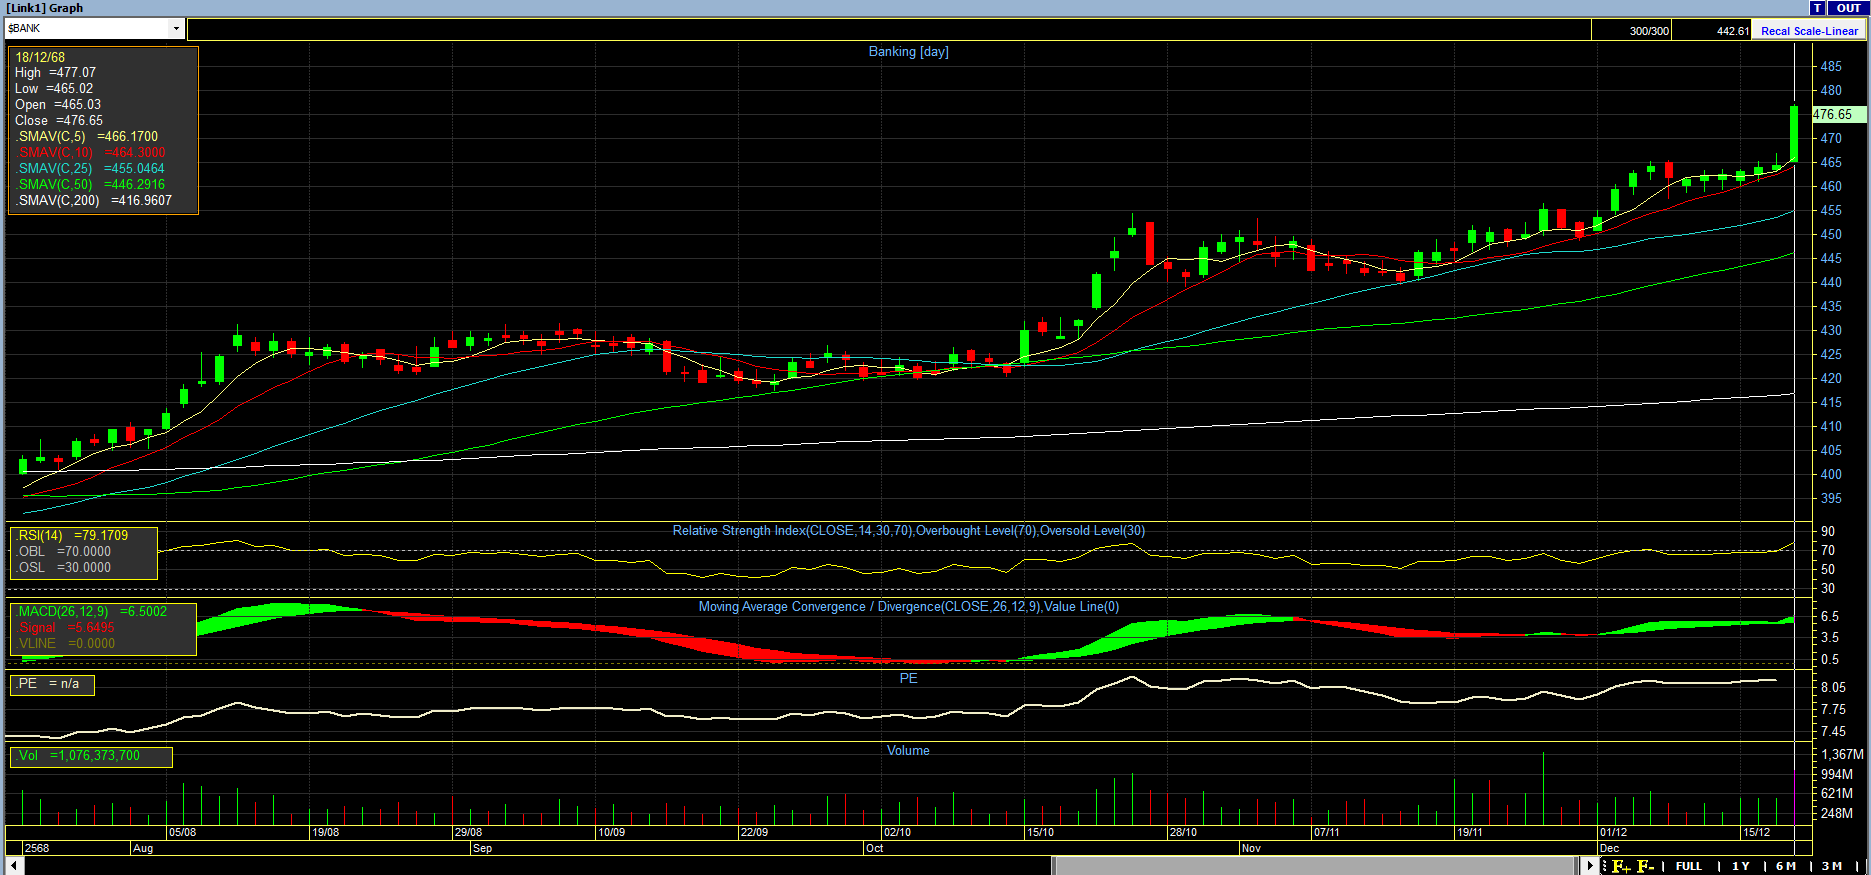Click the SMAV(C,5) legend entry
The image size is (1871, 875).
[x=86, y=136]
